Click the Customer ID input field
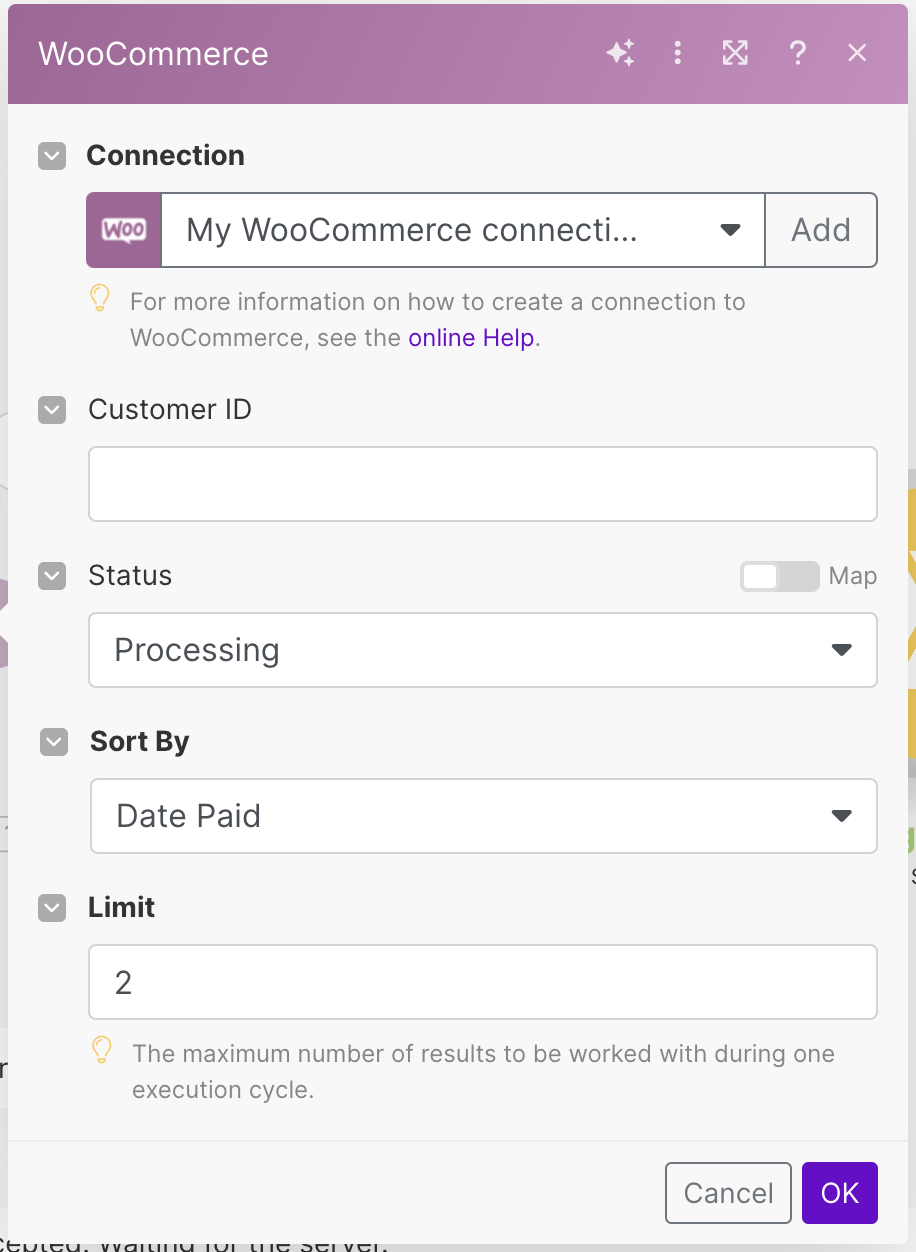The height and width of the screenshot is (1252, 916). [482, 484]
